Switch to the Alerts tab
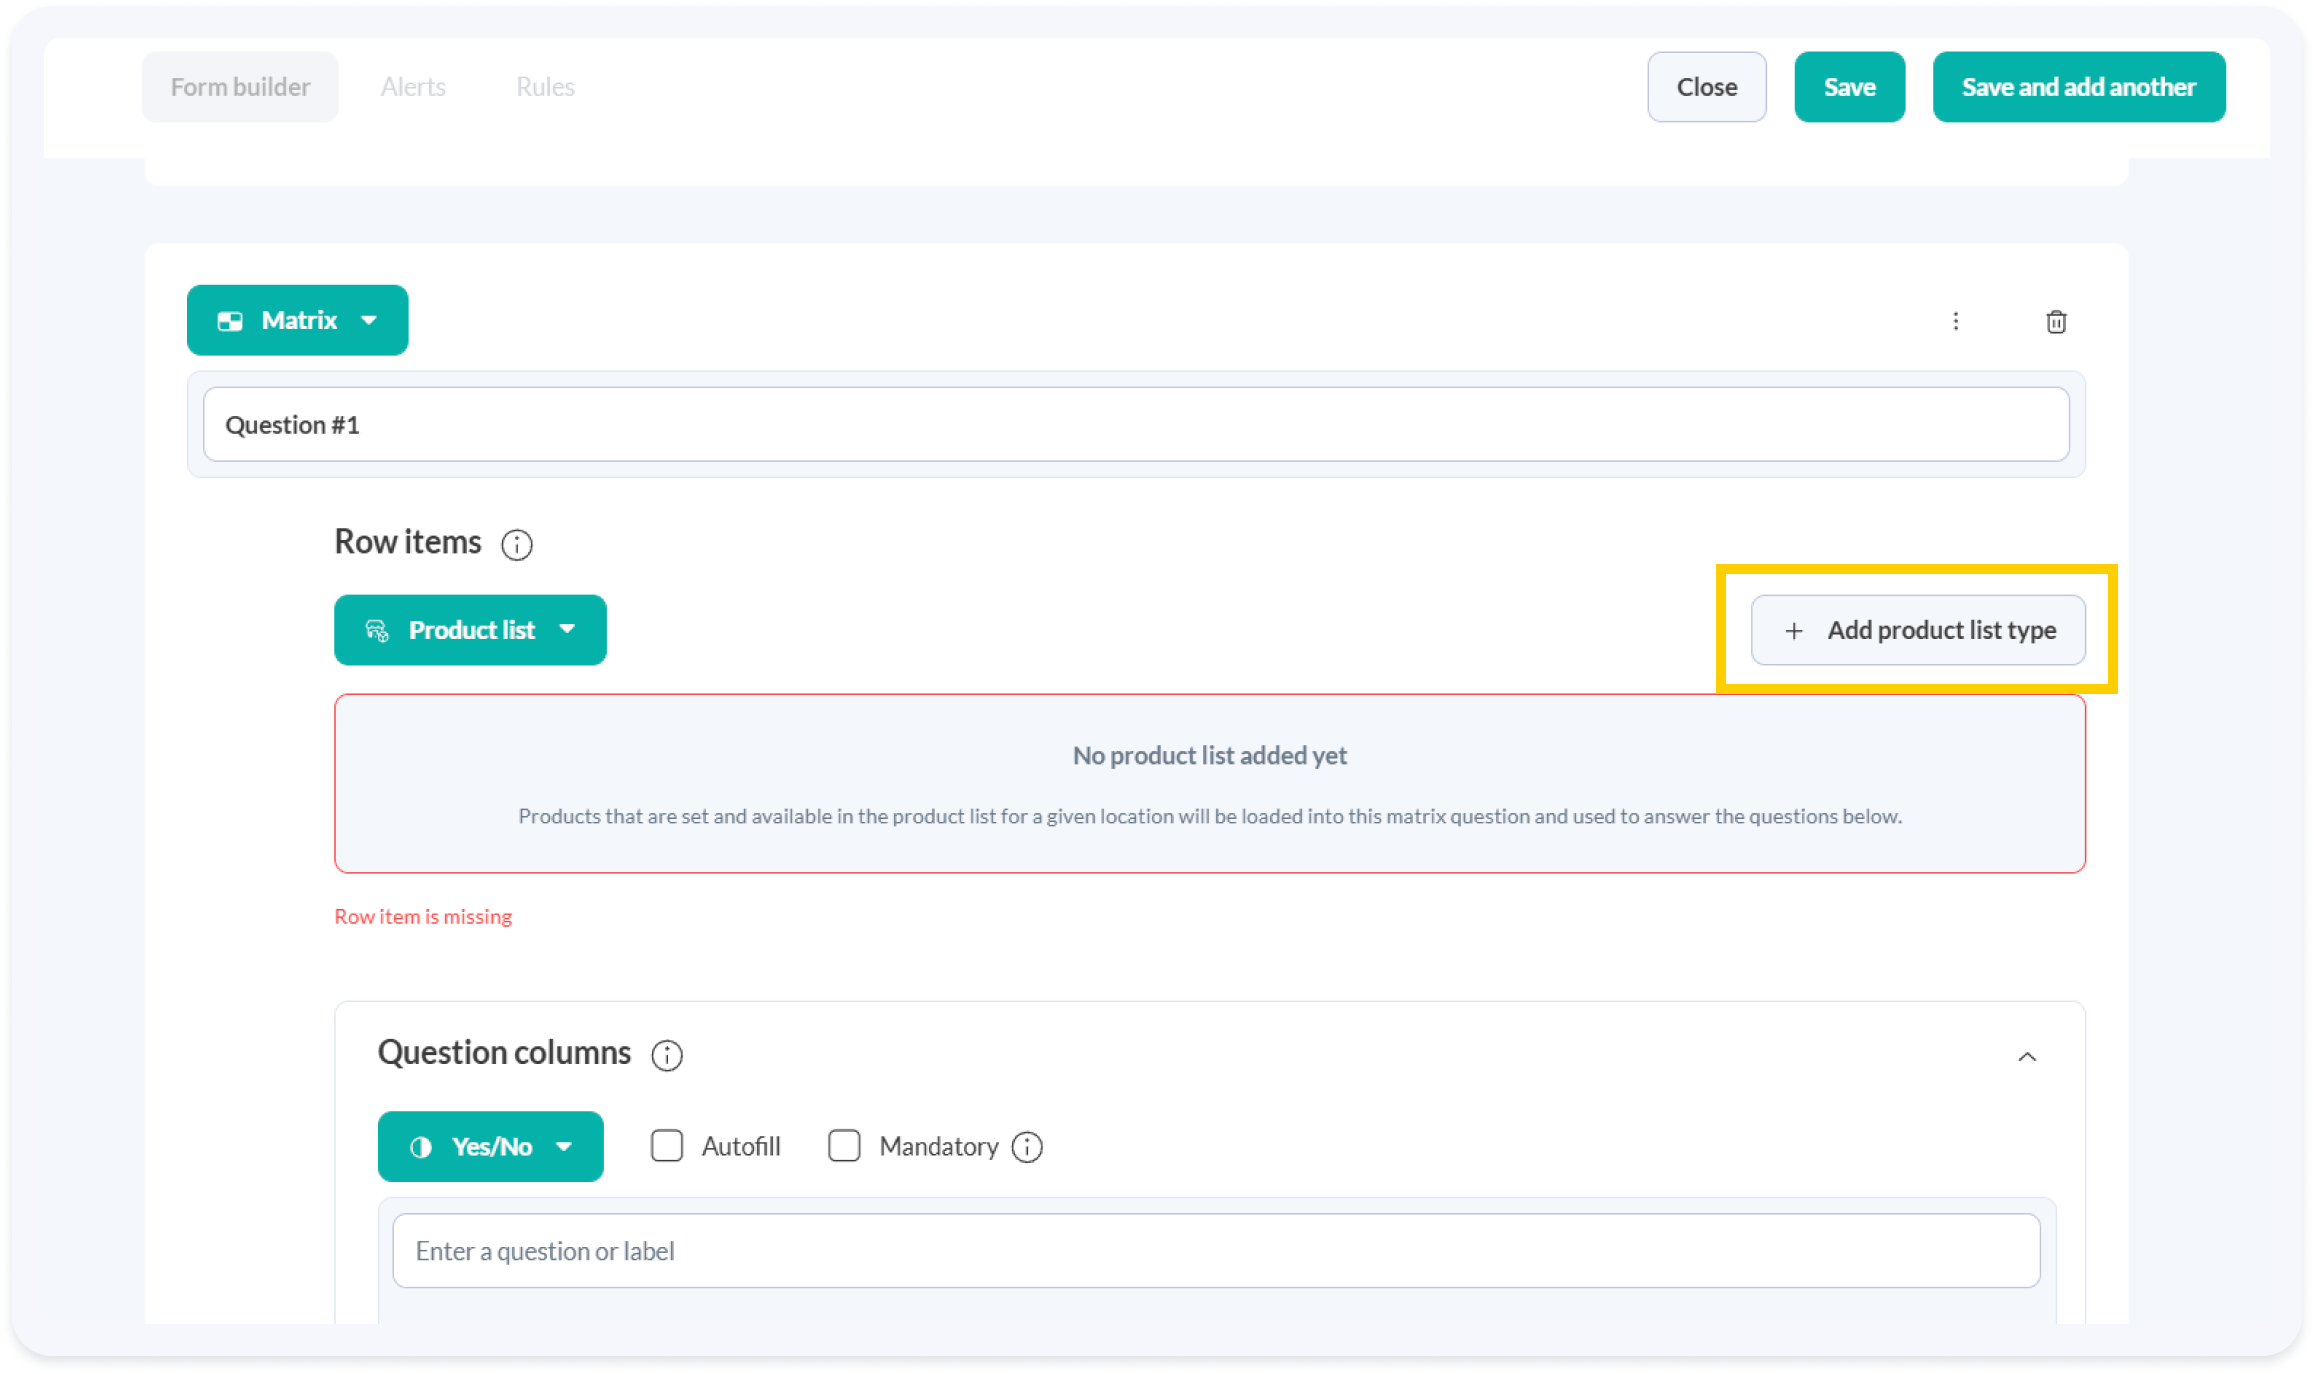 [413, 87]
